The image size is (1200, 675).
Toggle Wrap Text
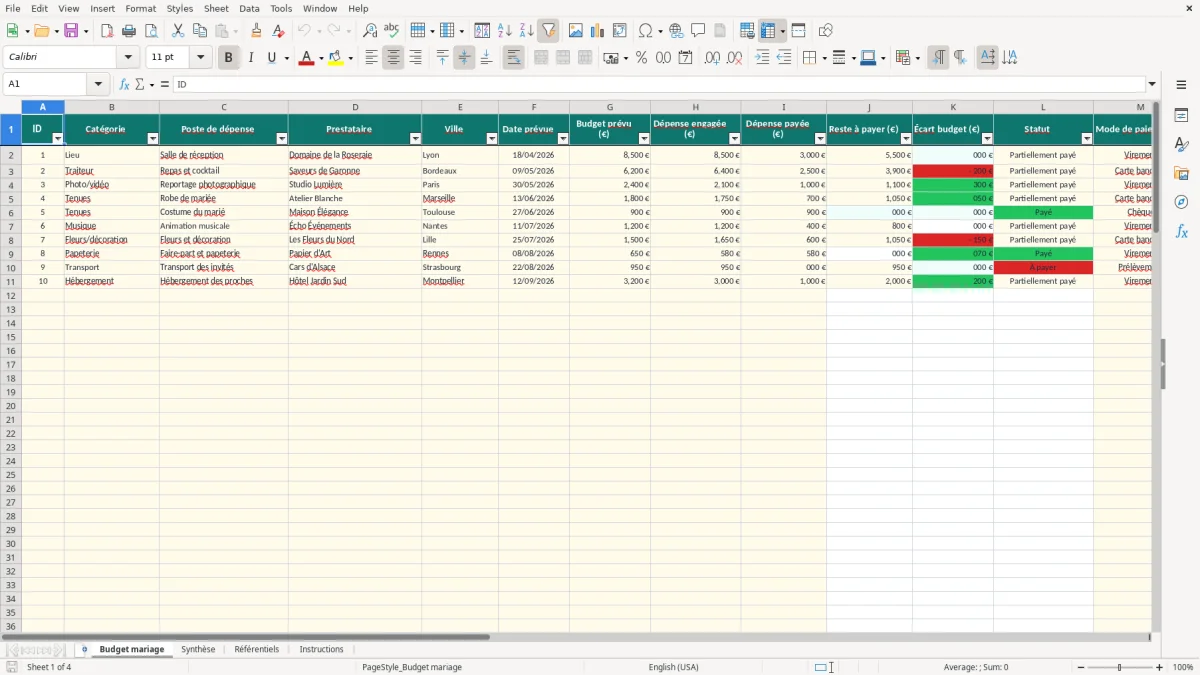click(513, 58)
